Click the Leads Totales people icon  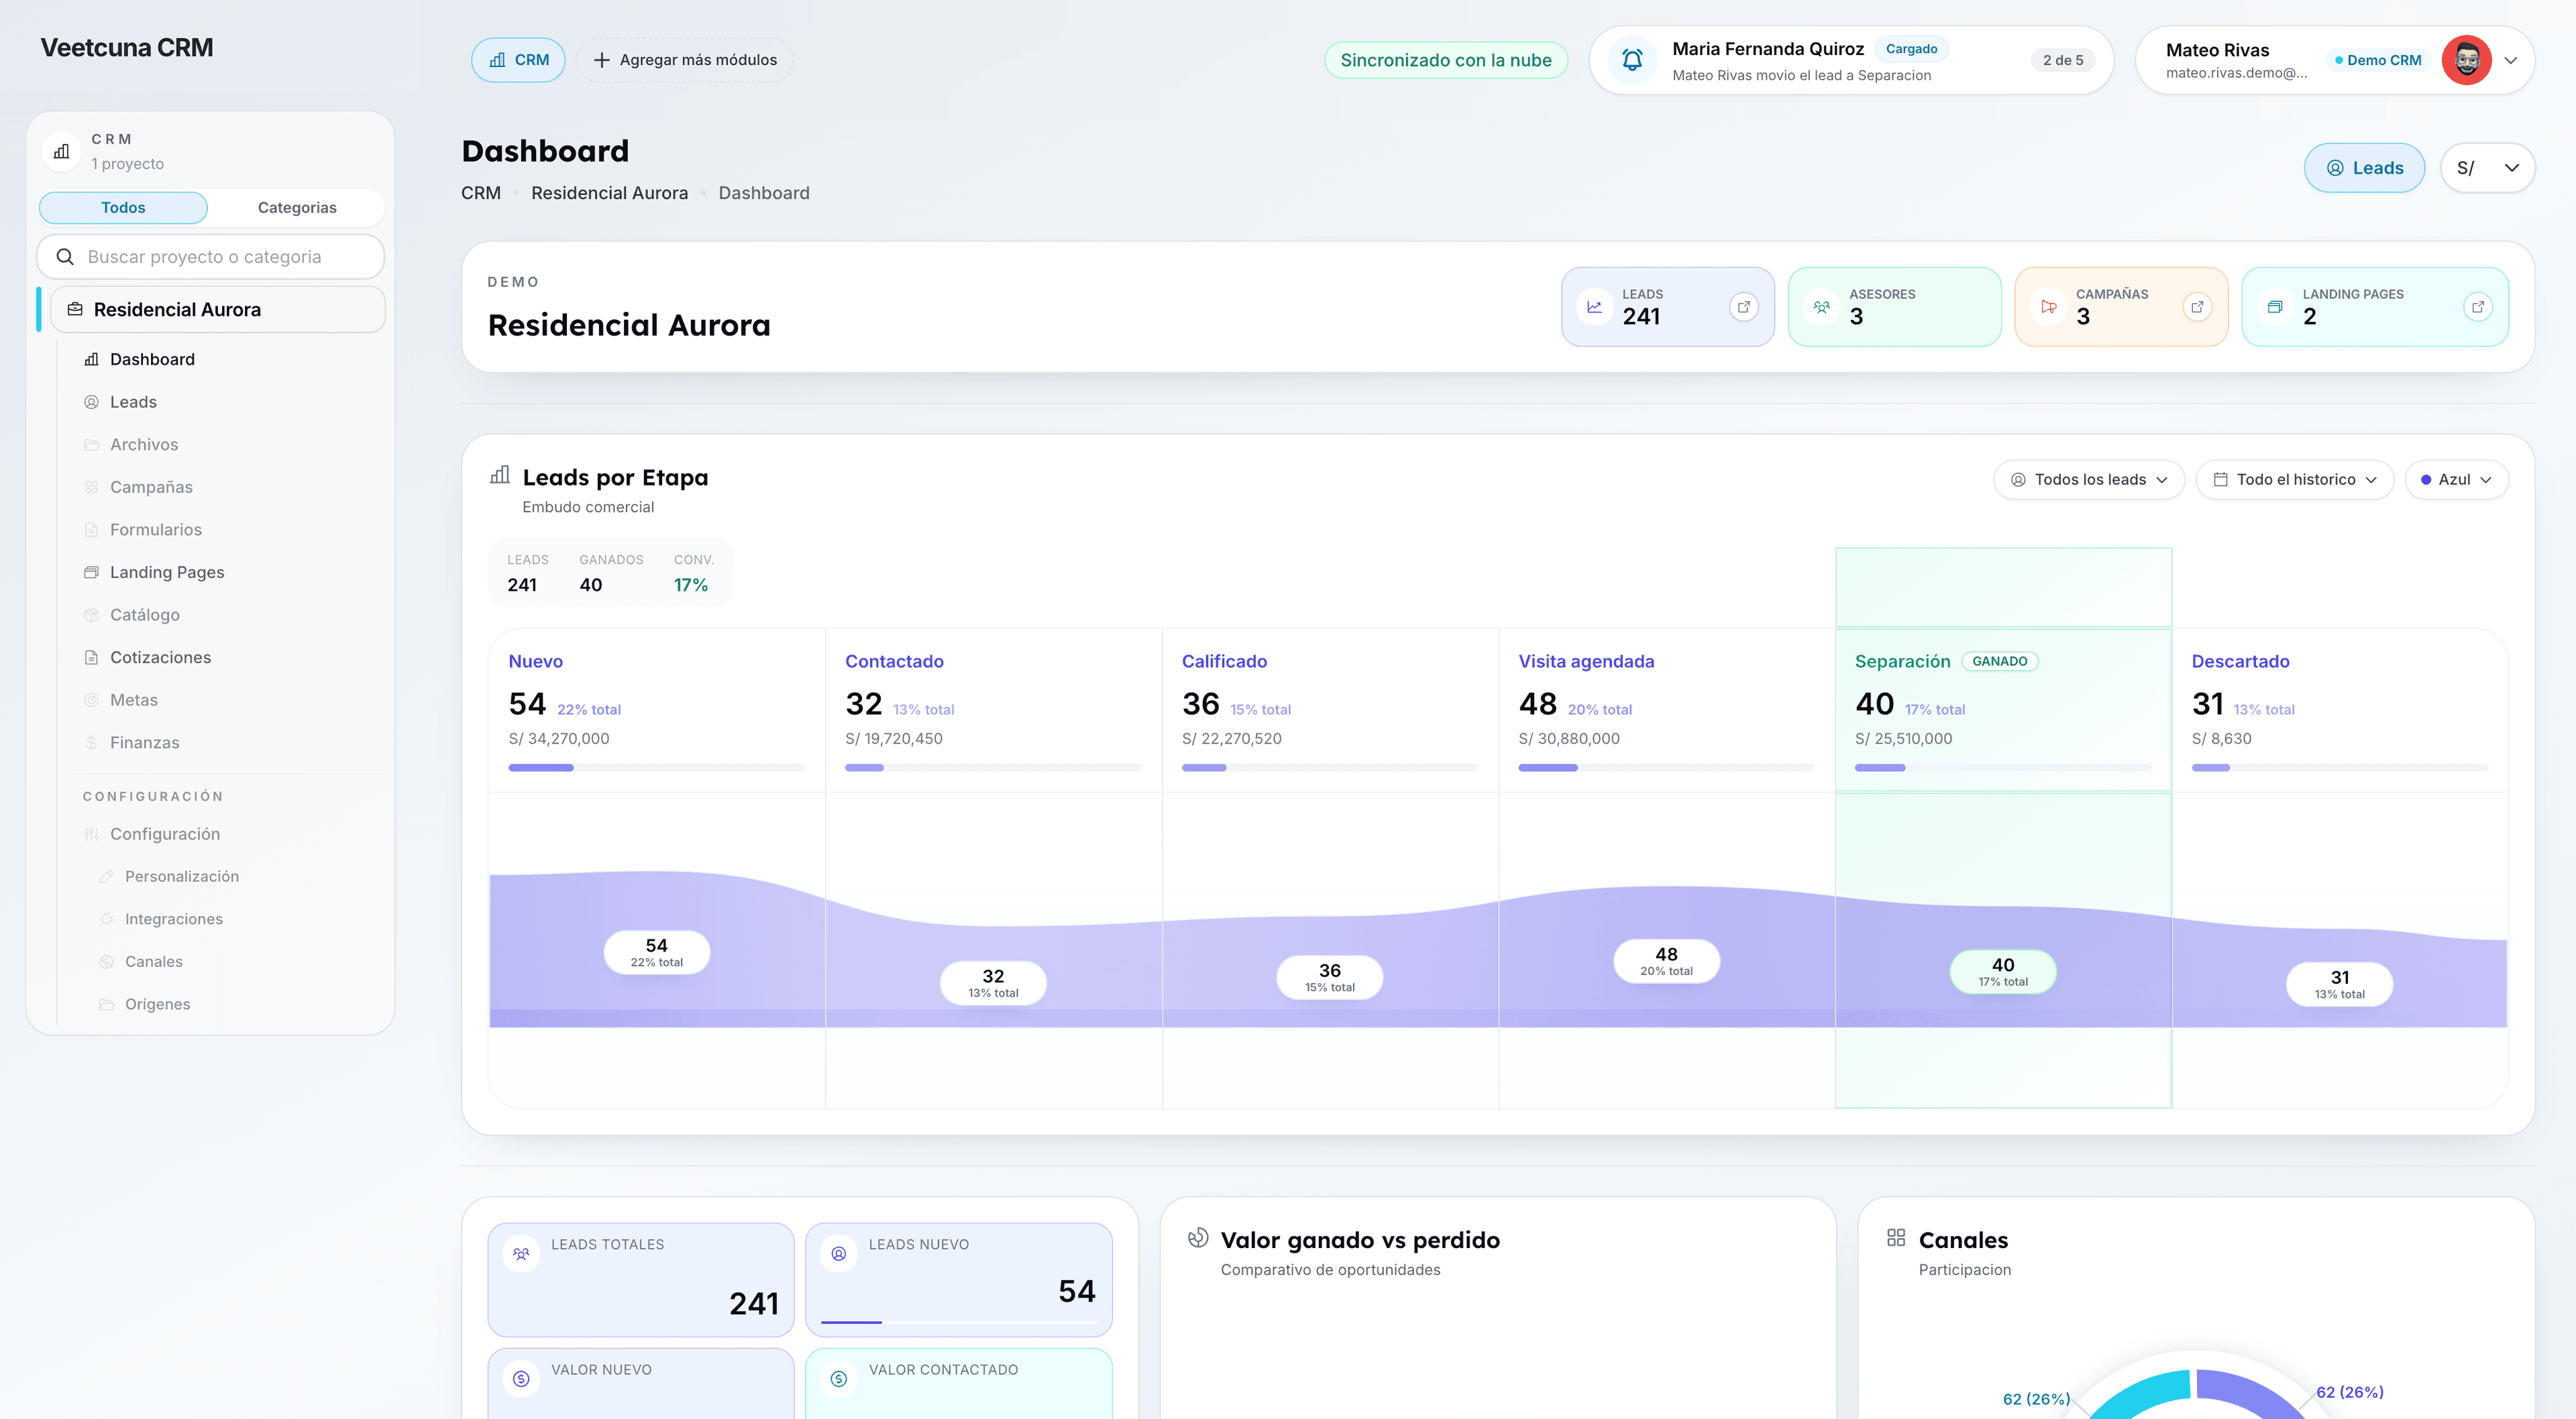tap(521, 1253)
